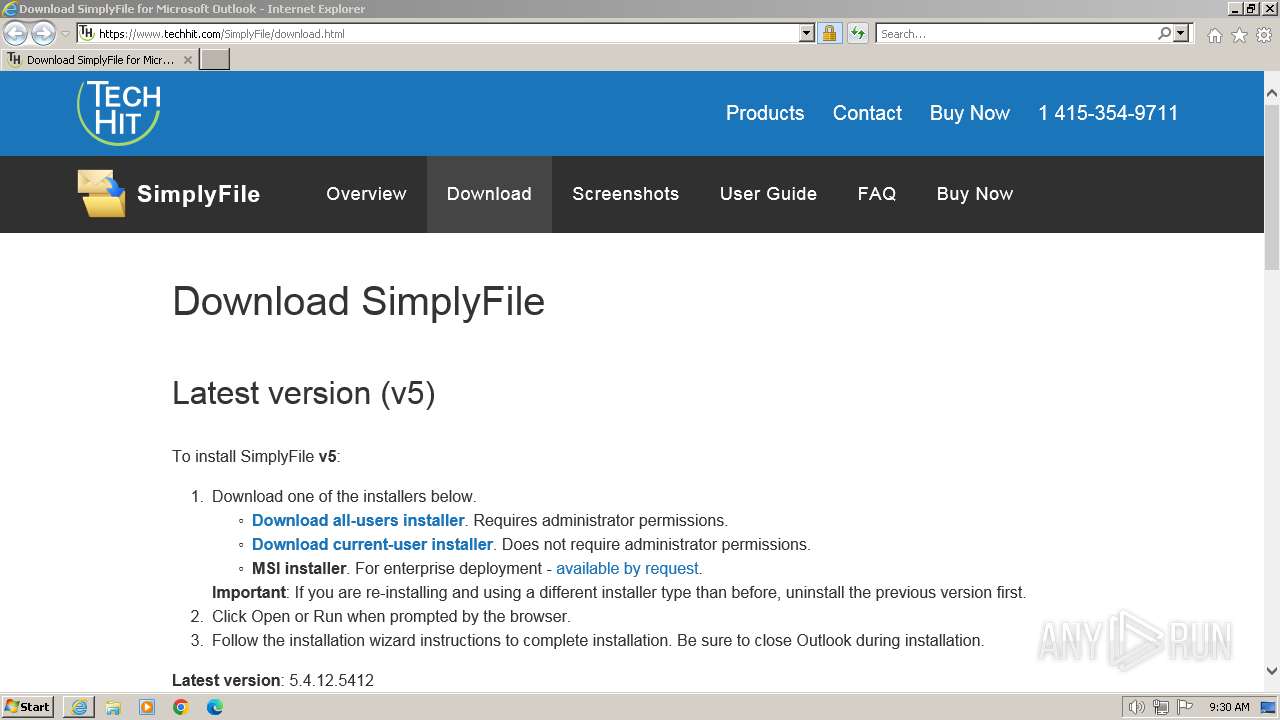Open the Products top menu link
Viewport: 1280px width, 720px height.
tap(765, 113)
